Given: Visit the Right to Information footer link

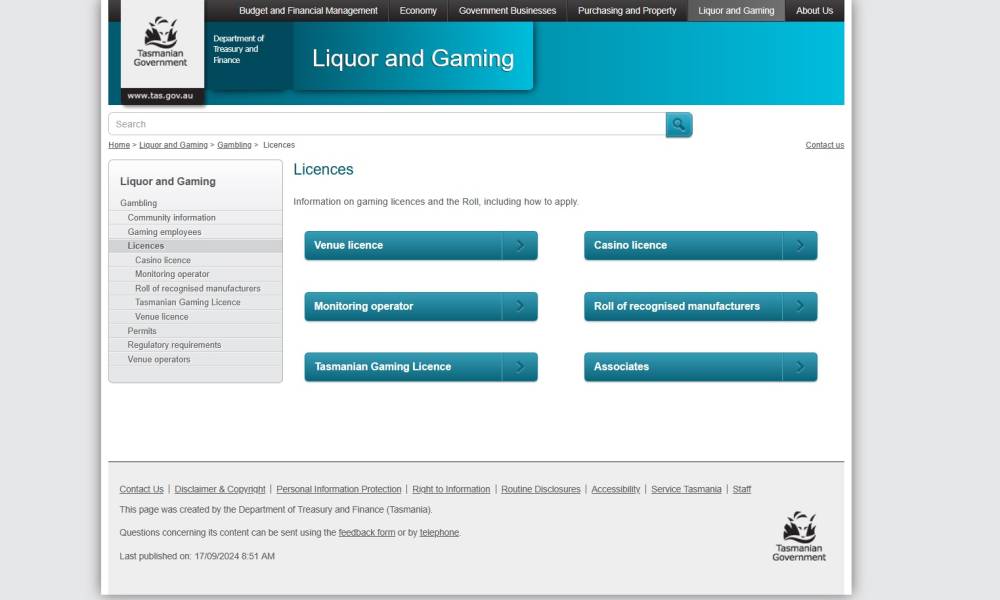Looking at the screenshot, I should coord(451,490).
